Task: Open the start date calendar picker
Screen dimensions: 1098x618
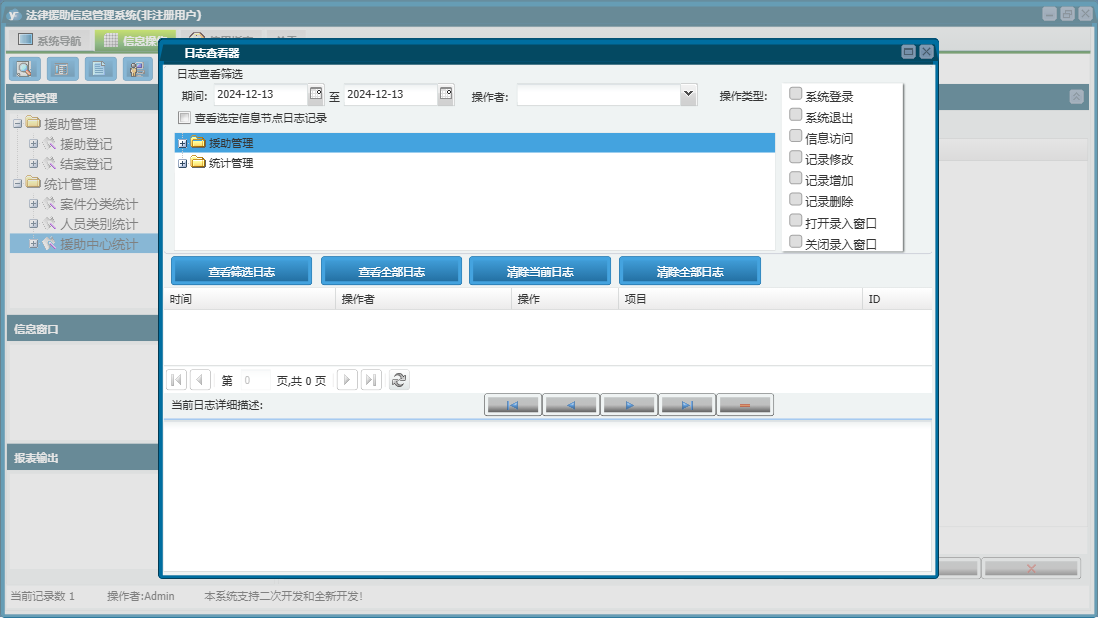Action: click(x=316, y=93)
